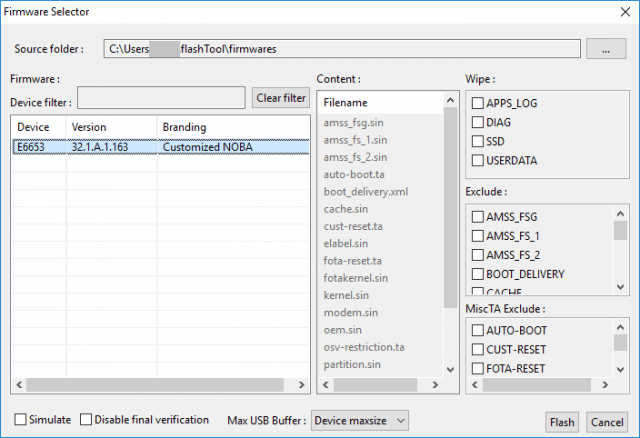The height and width of the screenshot is (438, 640).
Task: Click the Clear filter button
Action: [281, 98]
